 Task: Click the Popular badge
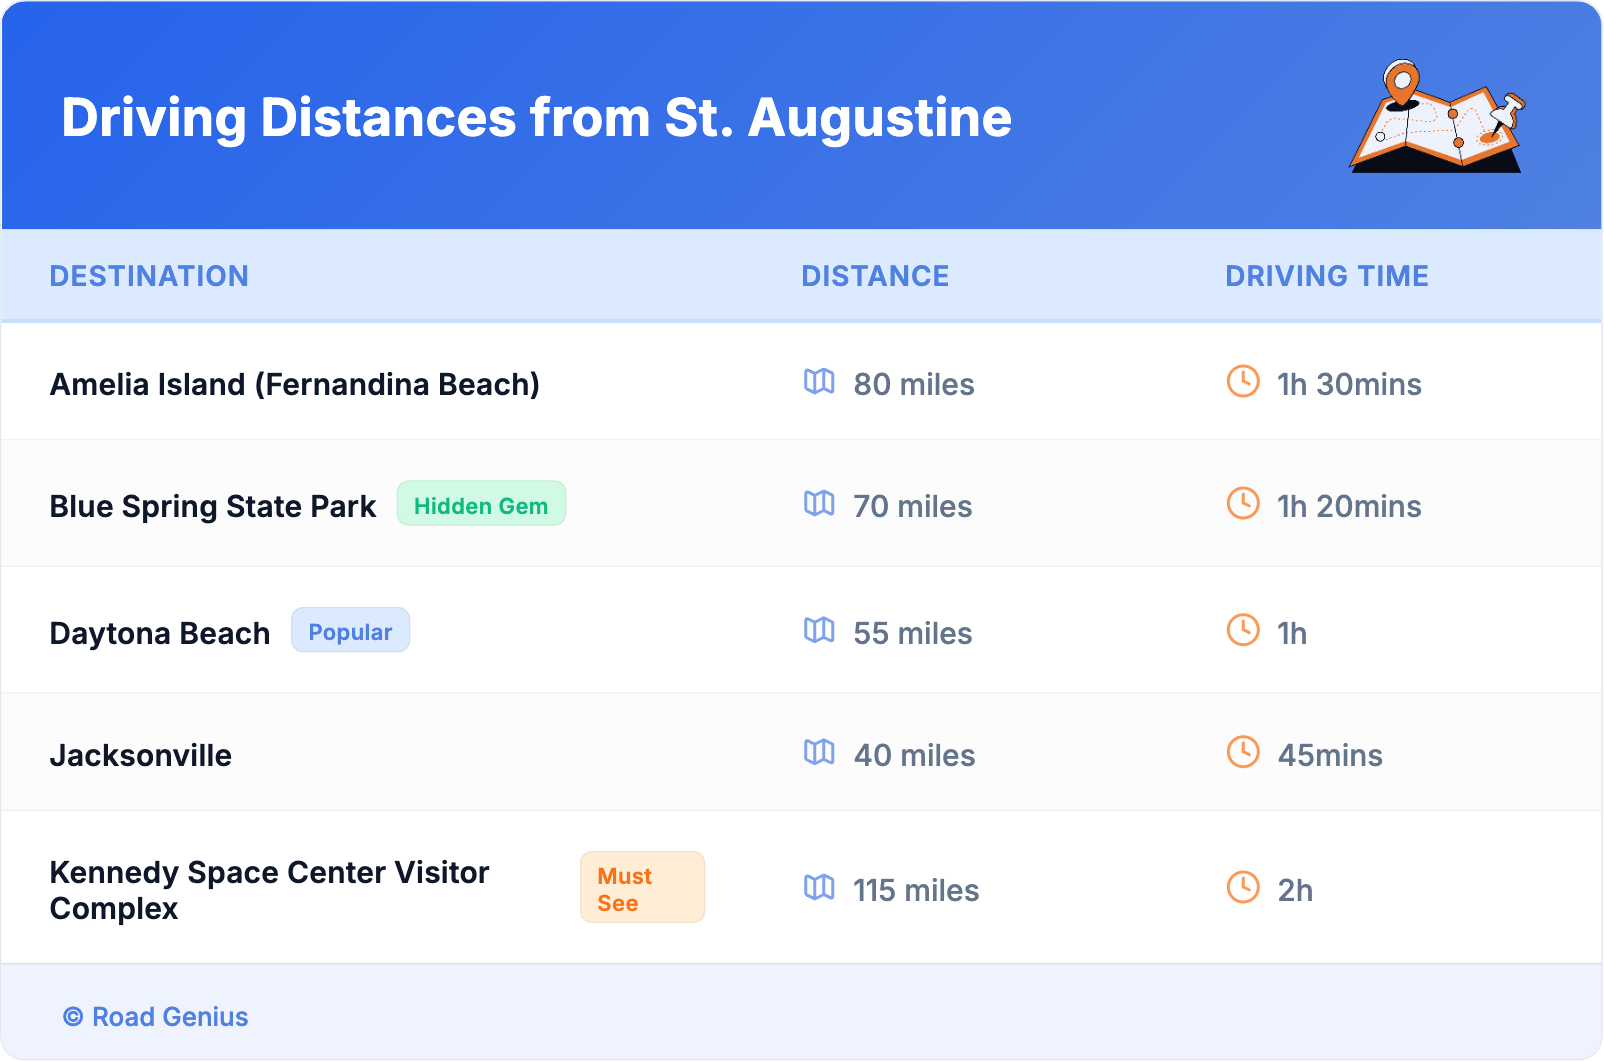350,631
